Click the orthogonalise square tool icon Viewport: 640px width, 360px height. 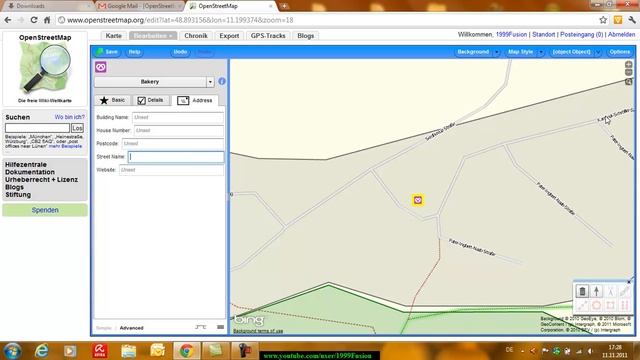pyautogui.click(x=610, y=305)
